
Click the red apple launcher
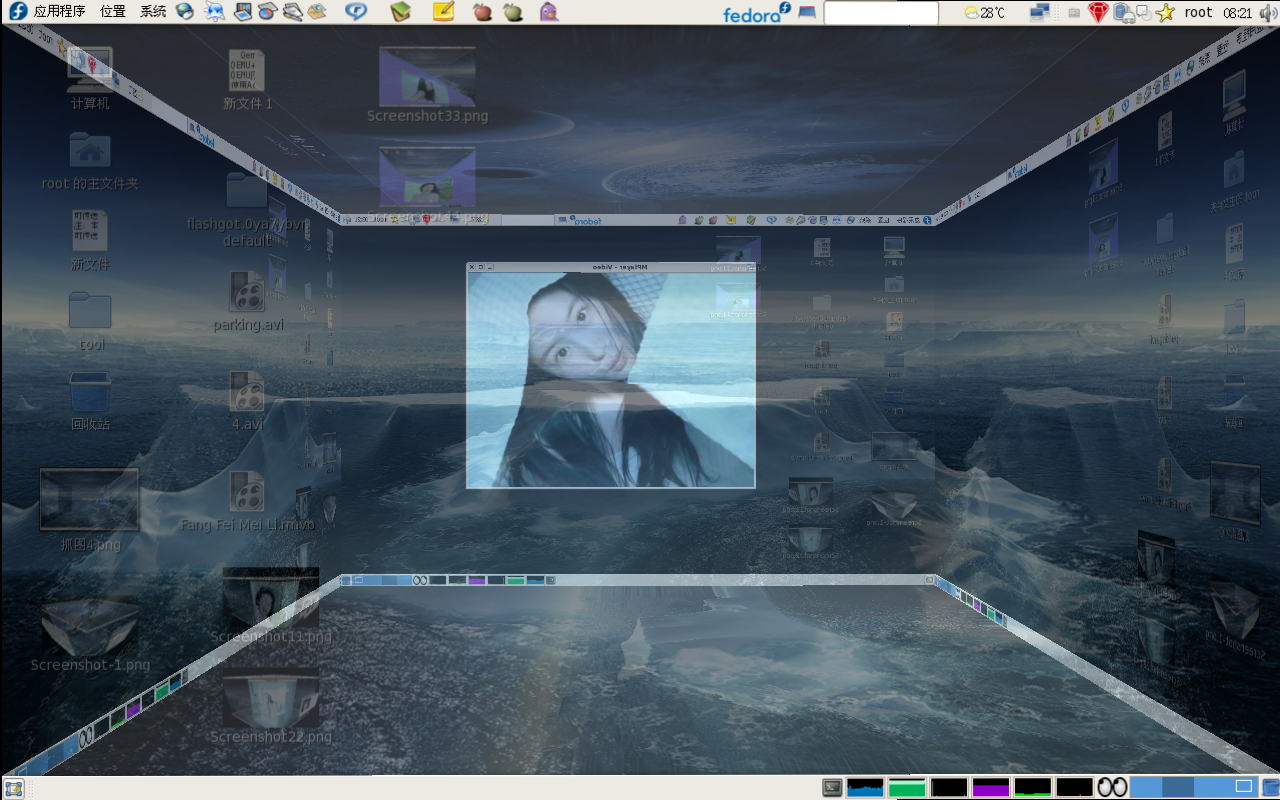(x=482, y=12)
